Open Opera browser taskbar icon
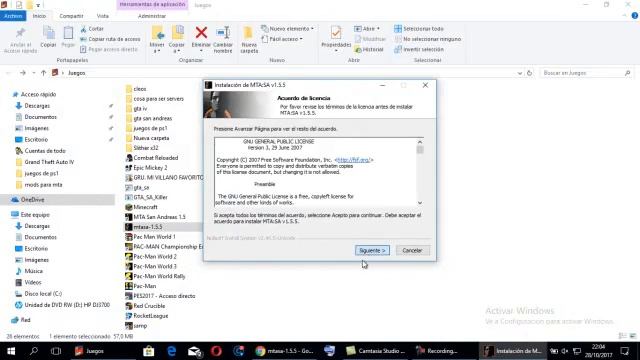This screenshot has width=640, height=360. tap(216, 351)
